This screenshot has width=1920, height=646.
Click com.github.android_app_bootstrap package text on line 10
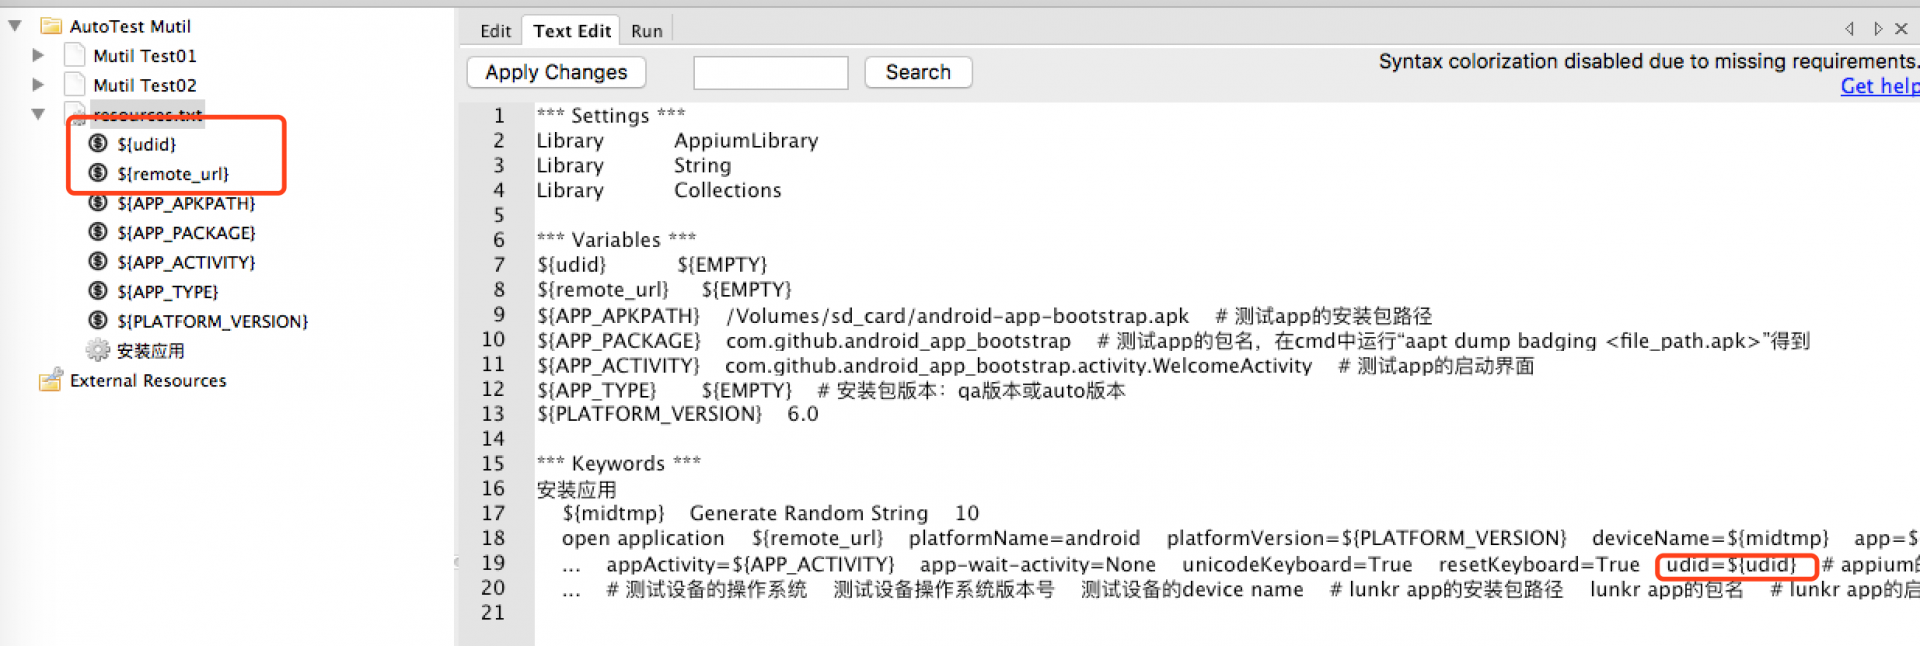point(898,341)
